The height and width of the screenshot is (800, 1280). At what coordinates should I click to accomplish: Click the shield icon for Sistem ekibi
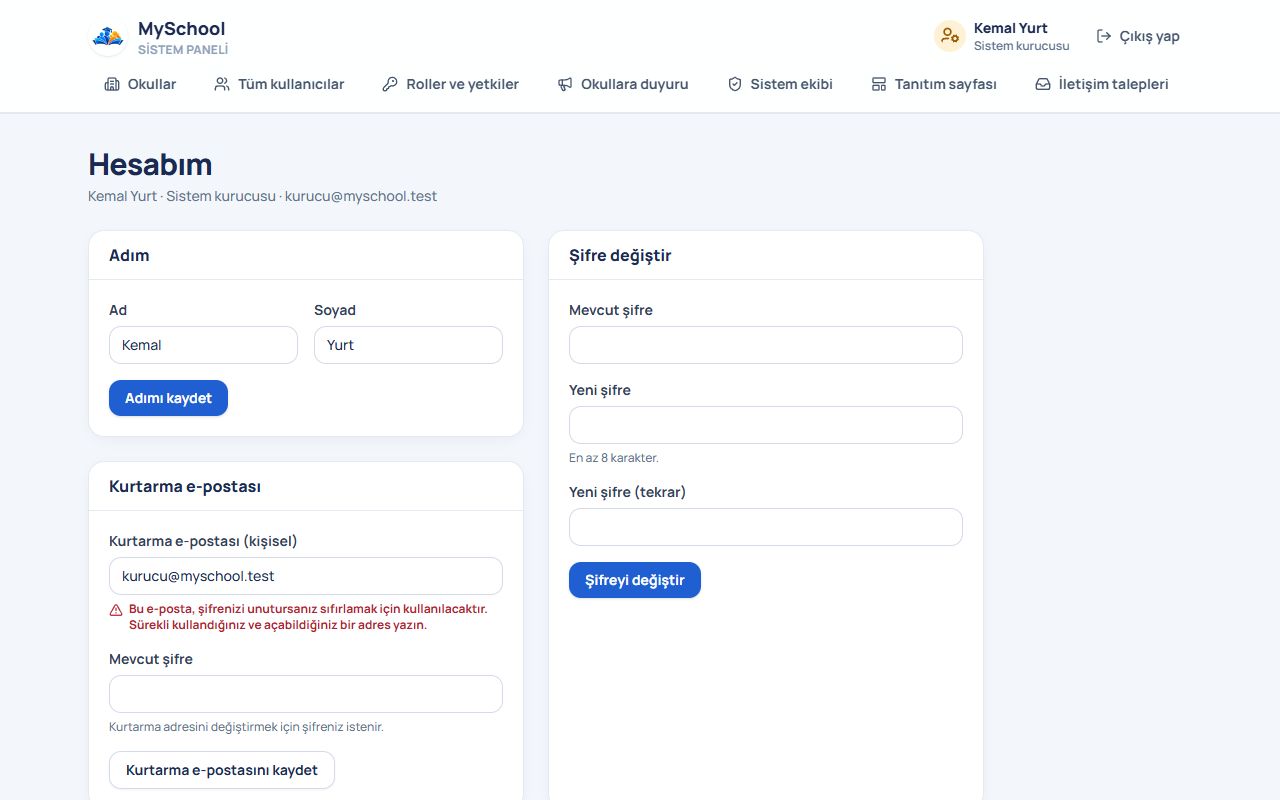click(735, 84)
